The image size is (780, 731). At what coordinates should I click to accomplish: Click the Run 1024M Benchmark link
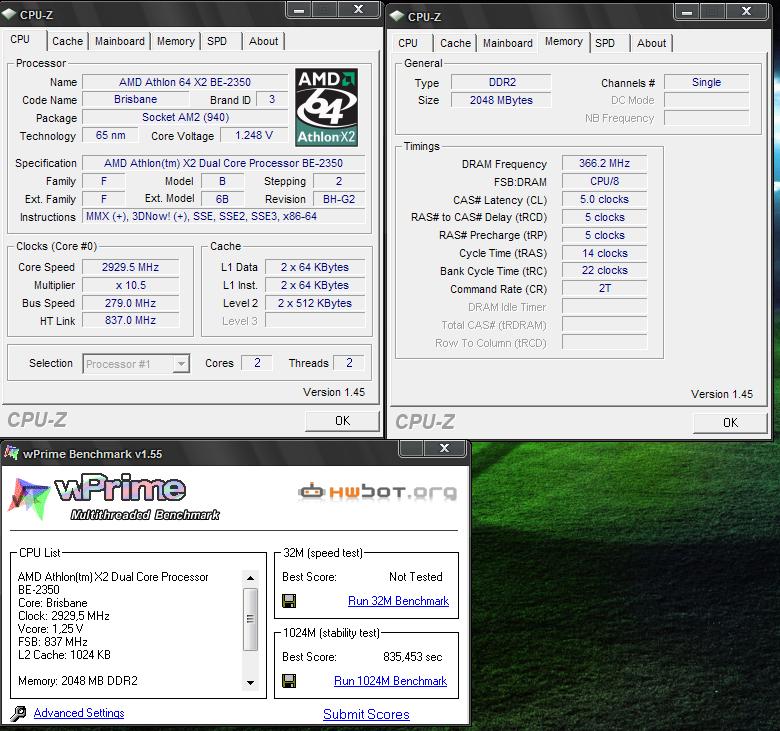390,681
